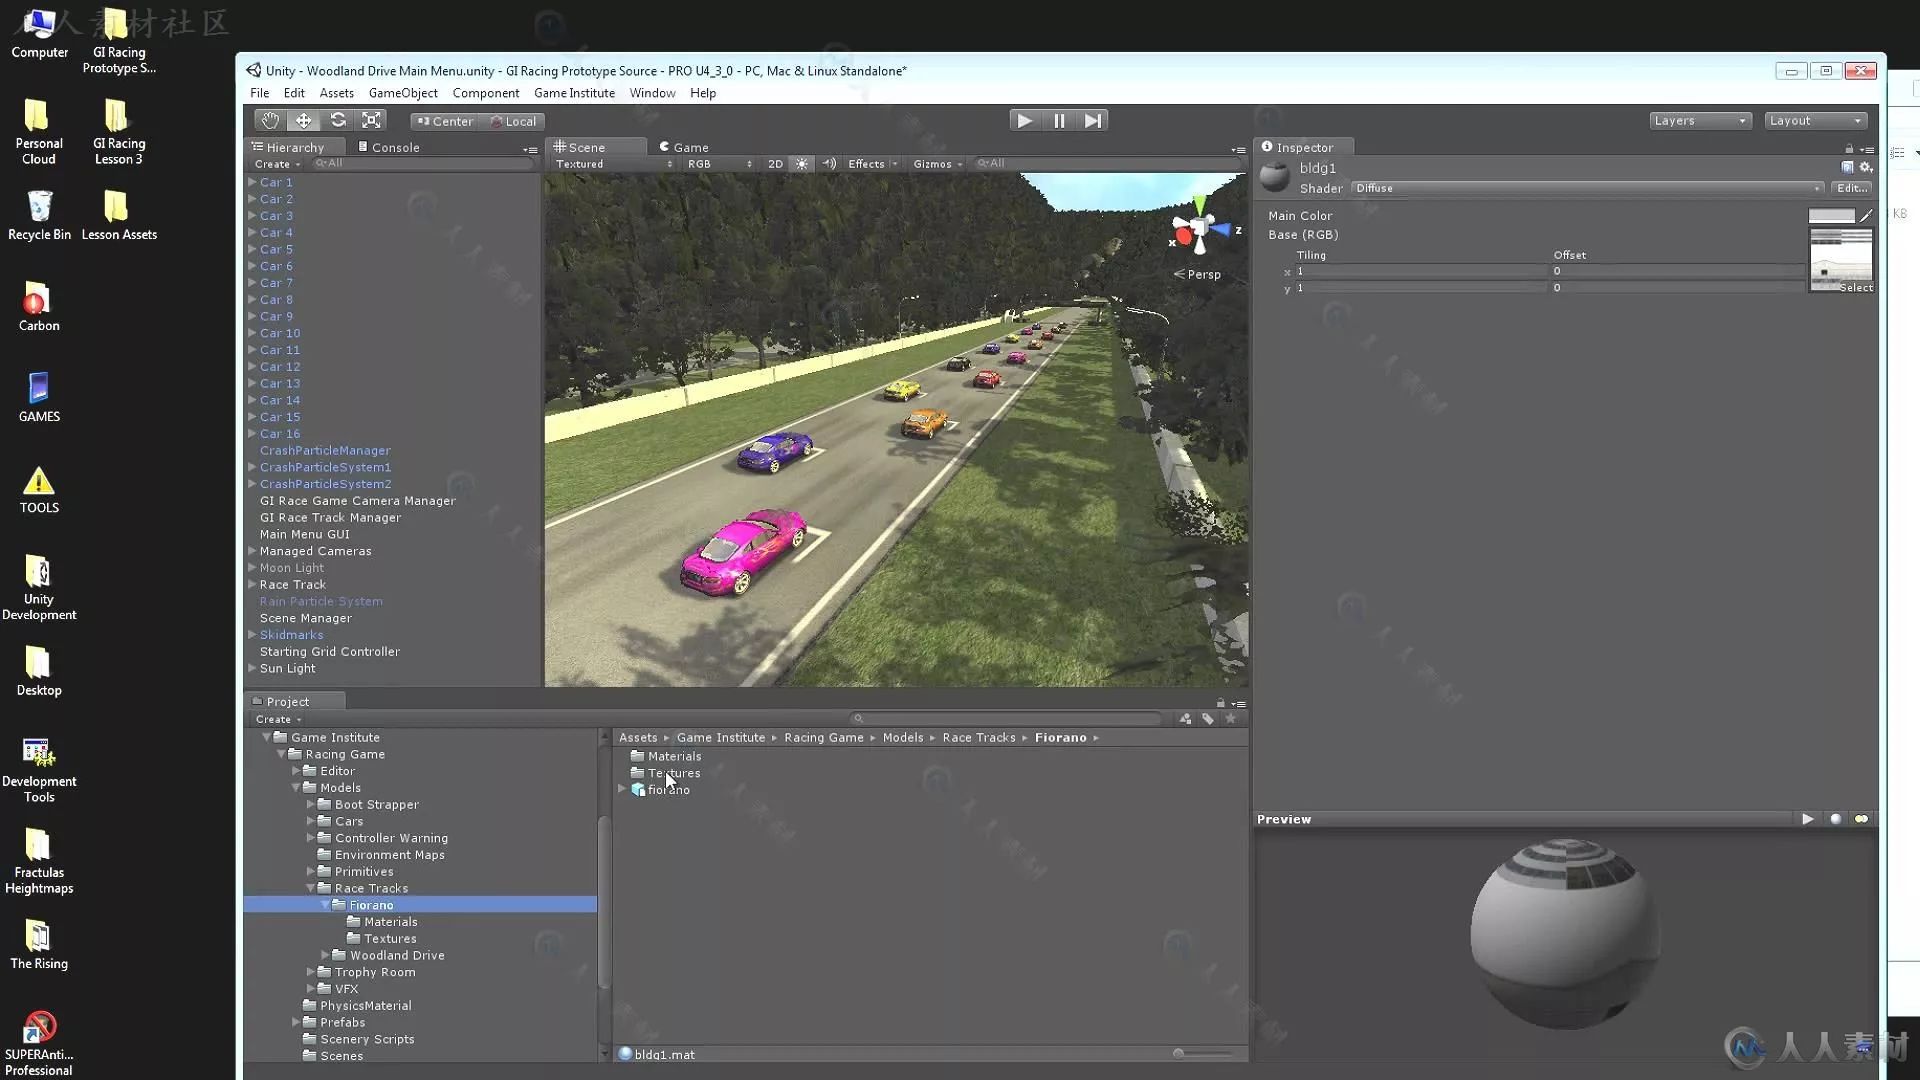Open the Gizmos dropdown

click(937, 164)
